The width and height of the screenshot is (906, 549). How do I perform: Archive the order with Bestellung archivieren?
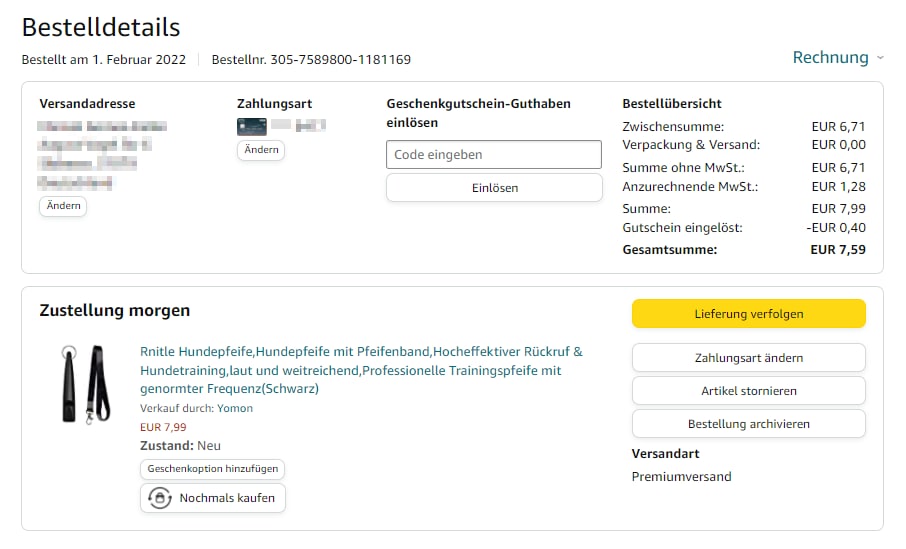point(748,424)
